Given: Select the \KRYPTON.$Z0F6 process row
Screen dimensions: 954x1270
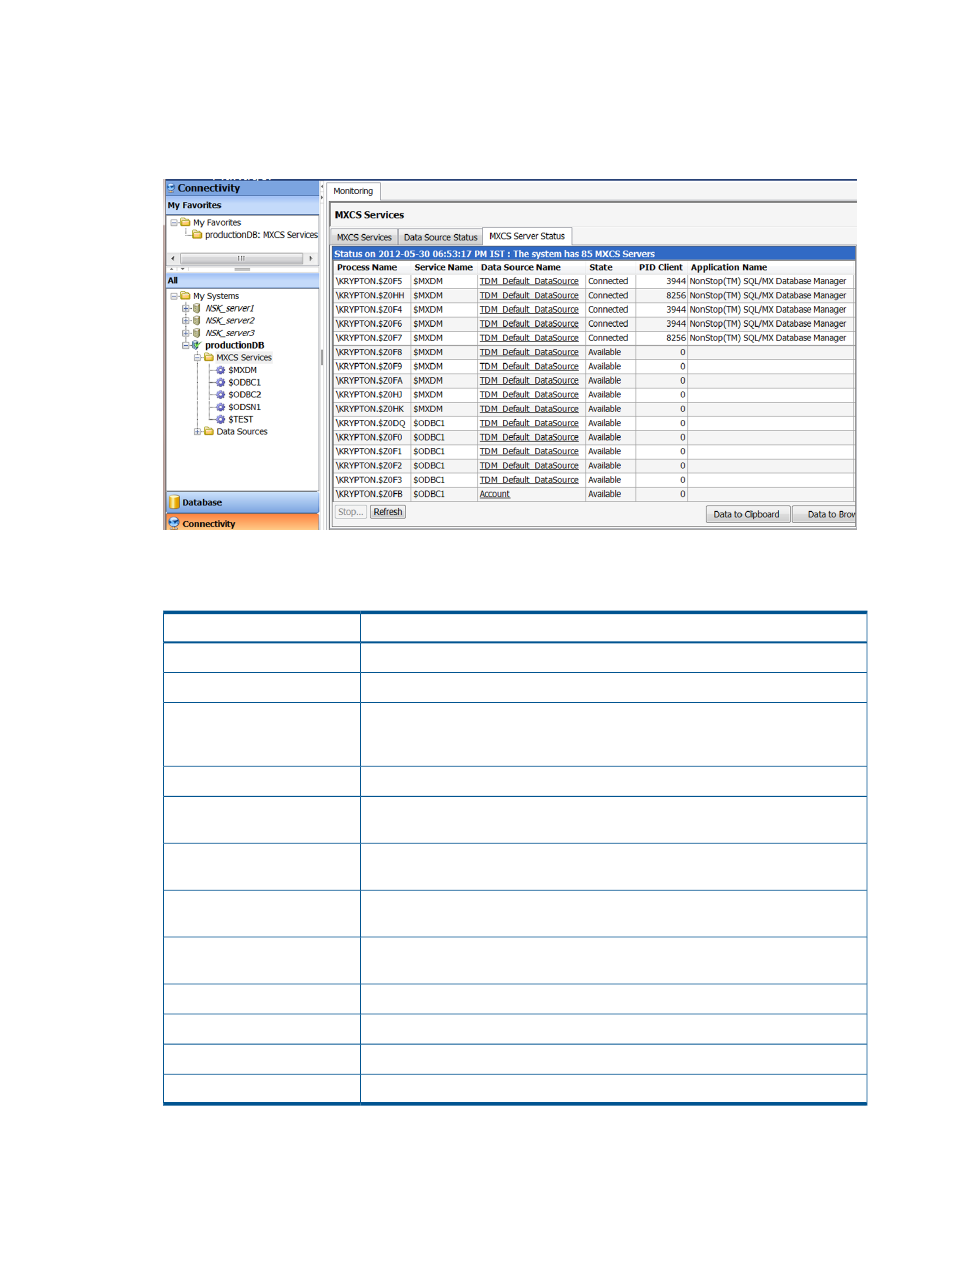Looking at the screenshot, I should pyautogui.click(x=594, y=324).
